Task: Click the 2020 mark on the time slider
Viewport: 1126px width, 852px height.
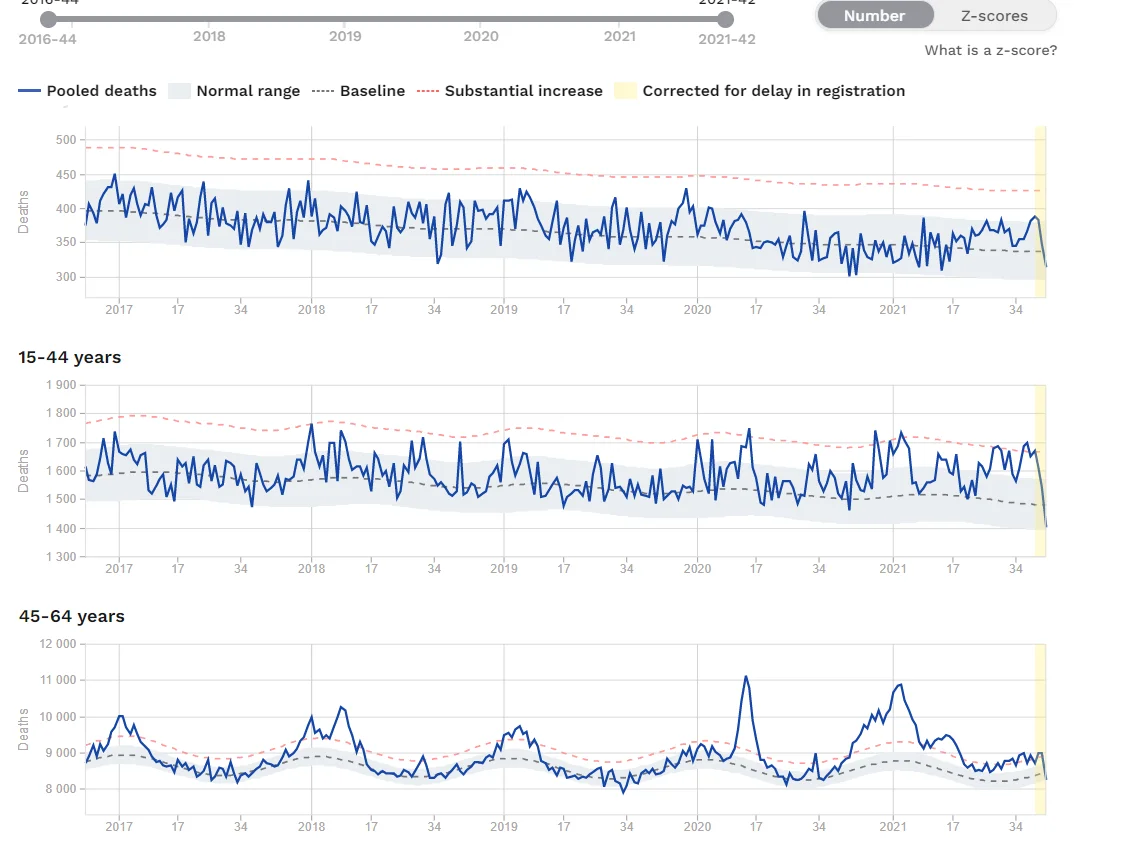Action: (481, 36)
